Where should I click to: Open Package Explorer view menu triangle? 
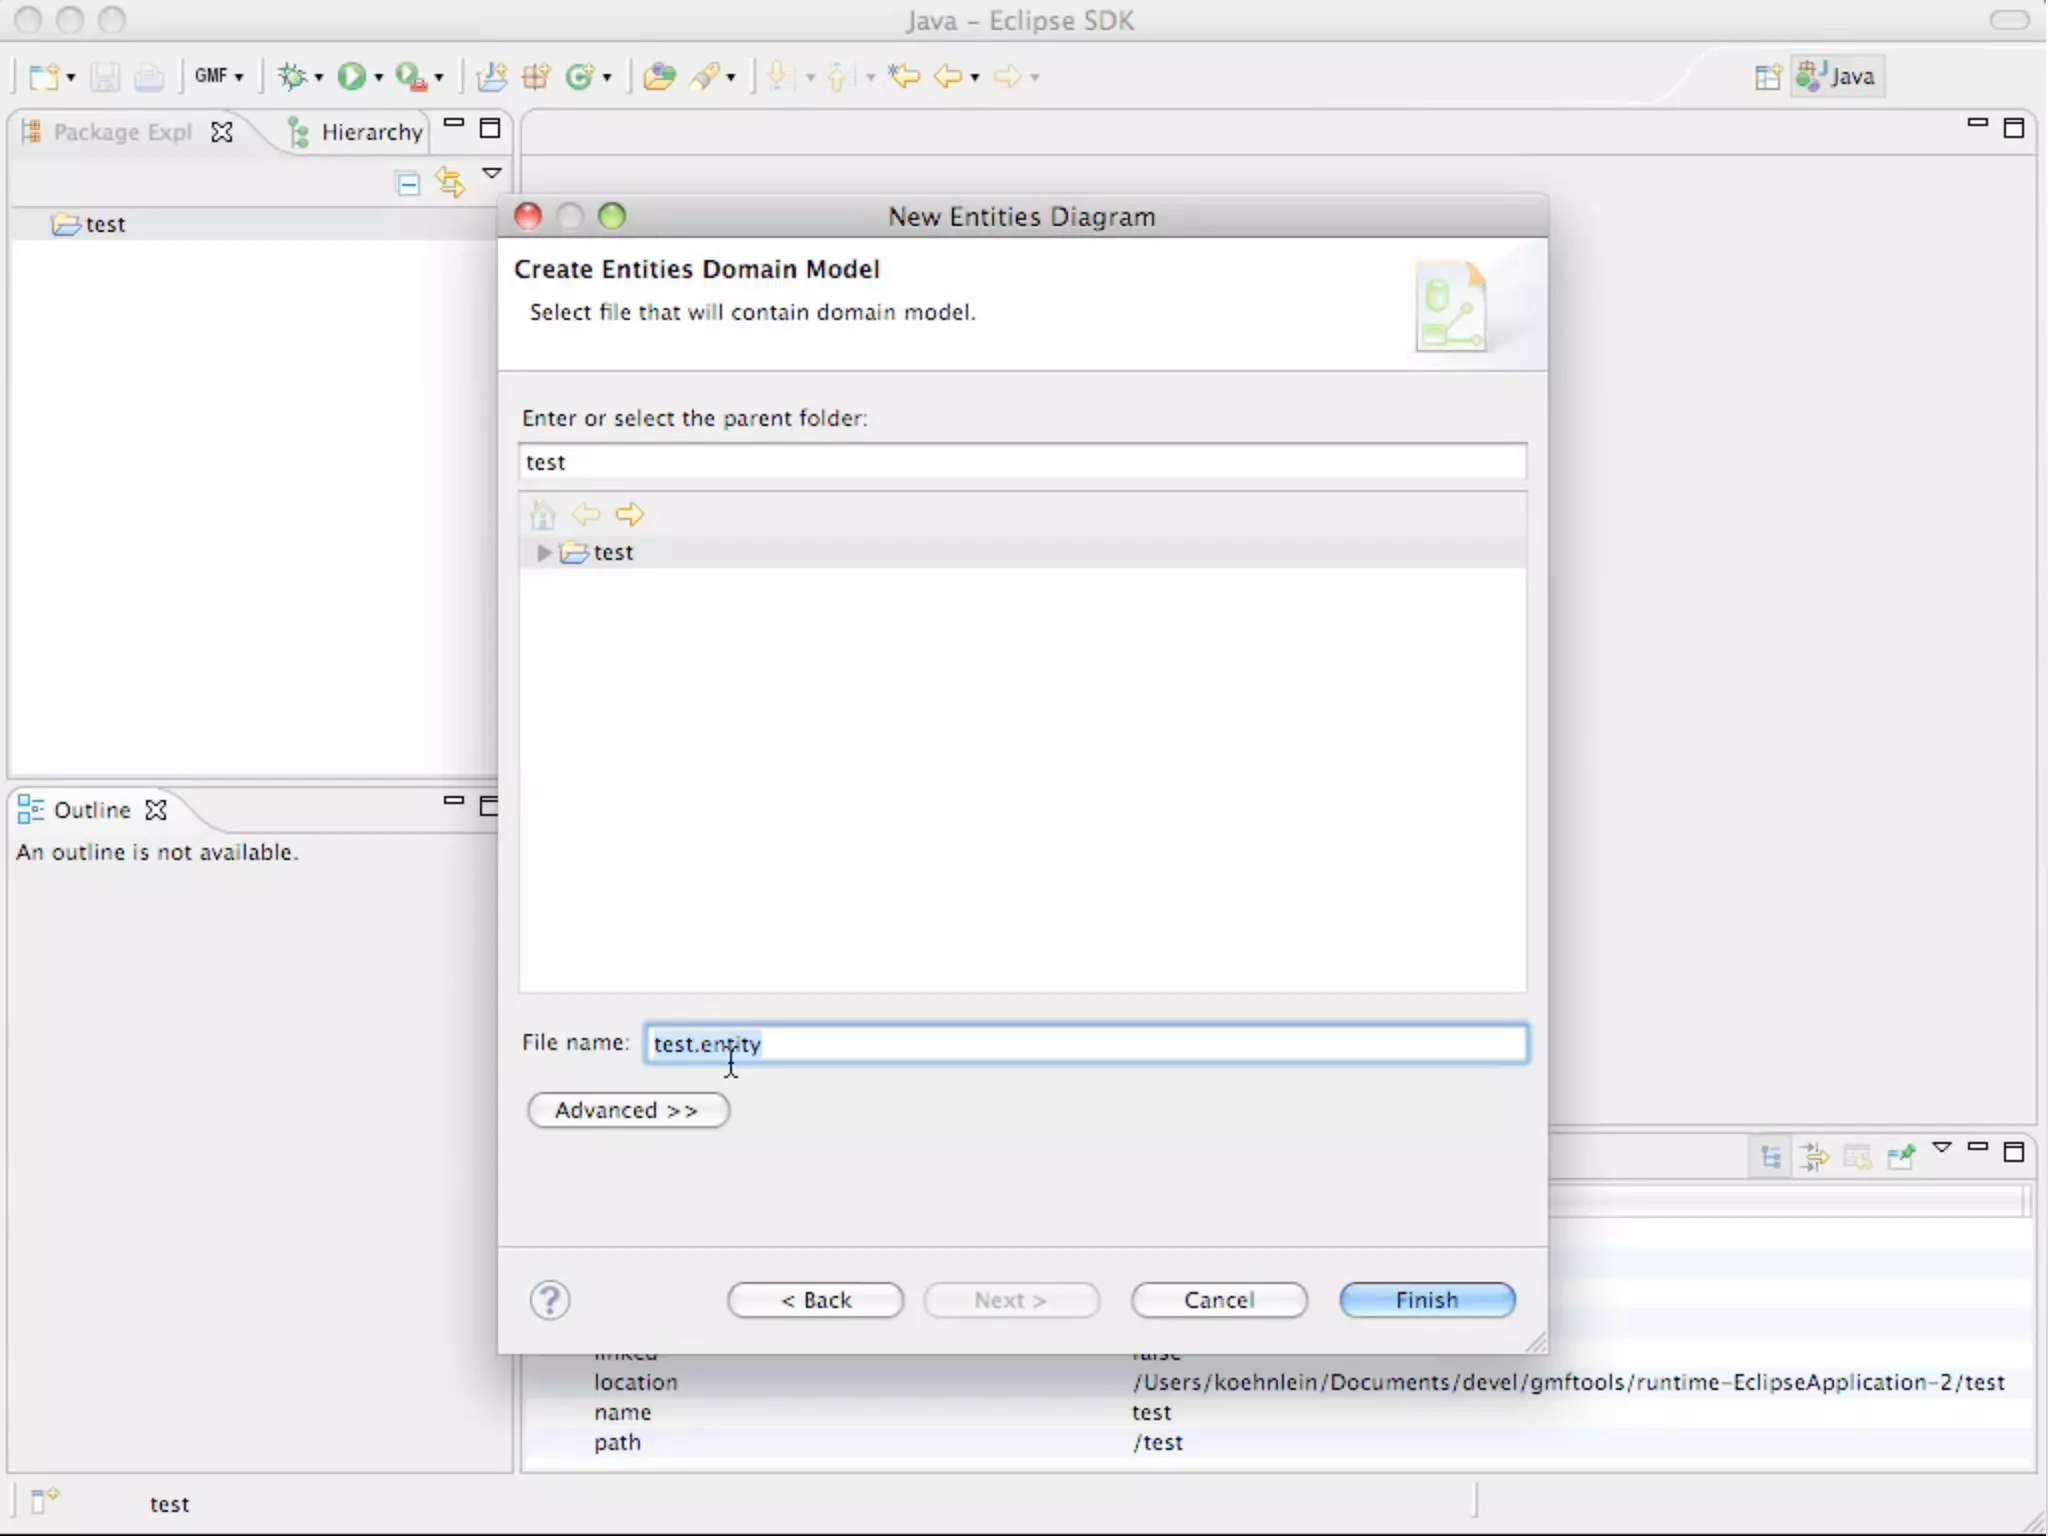pyautogui.click(x=492, y=174)
